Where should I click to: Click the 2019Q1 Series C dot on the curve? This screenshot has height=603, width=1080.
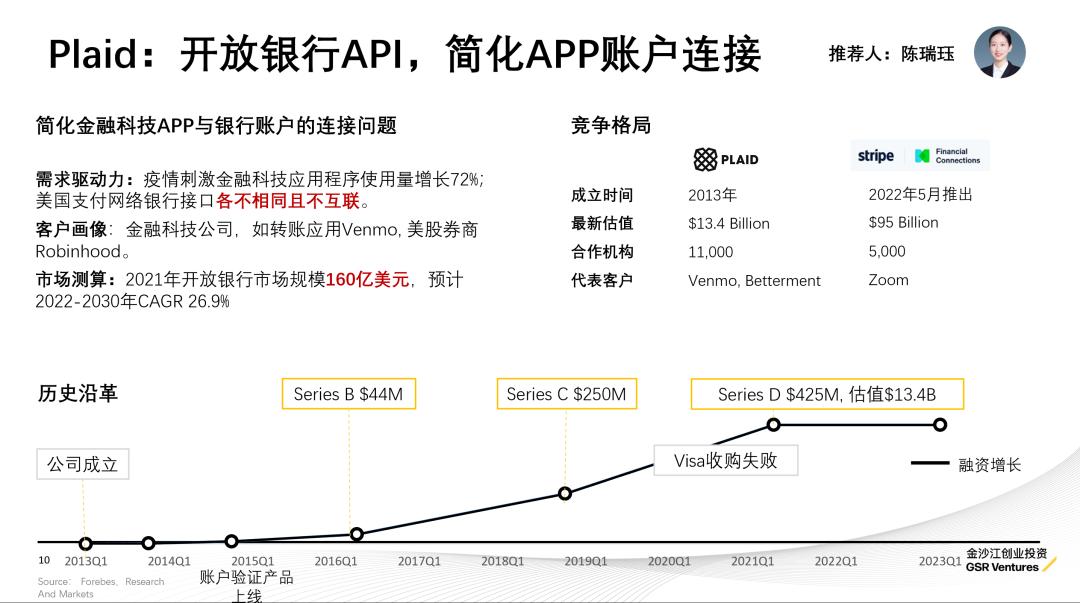[x=565, y=492]
